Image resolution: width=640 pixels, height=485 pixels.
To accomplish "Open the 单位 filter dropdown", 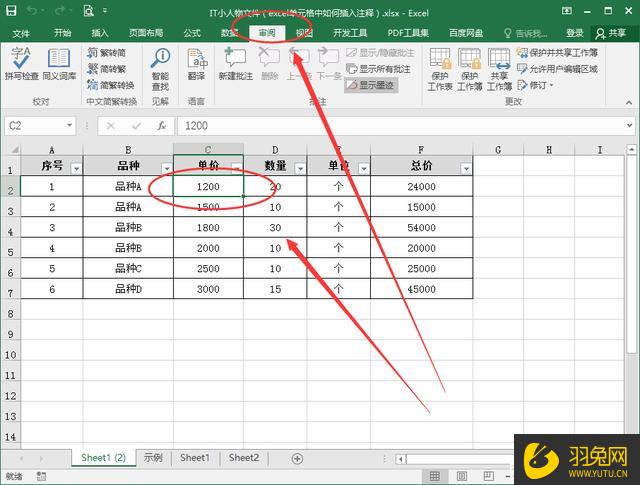I will pos(364,169).
